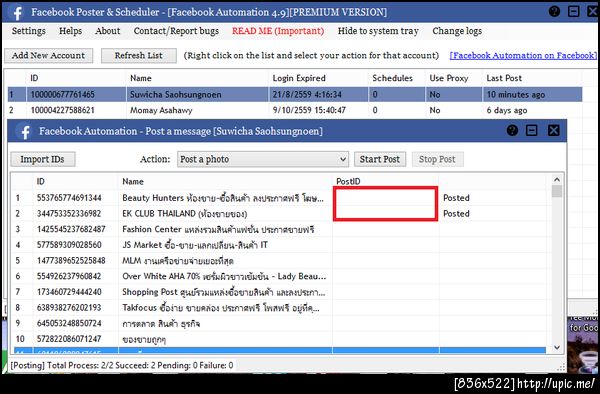The image size is (600, 394).
Task: Expand the Action dropdown Post a photo
Action: 263,159
